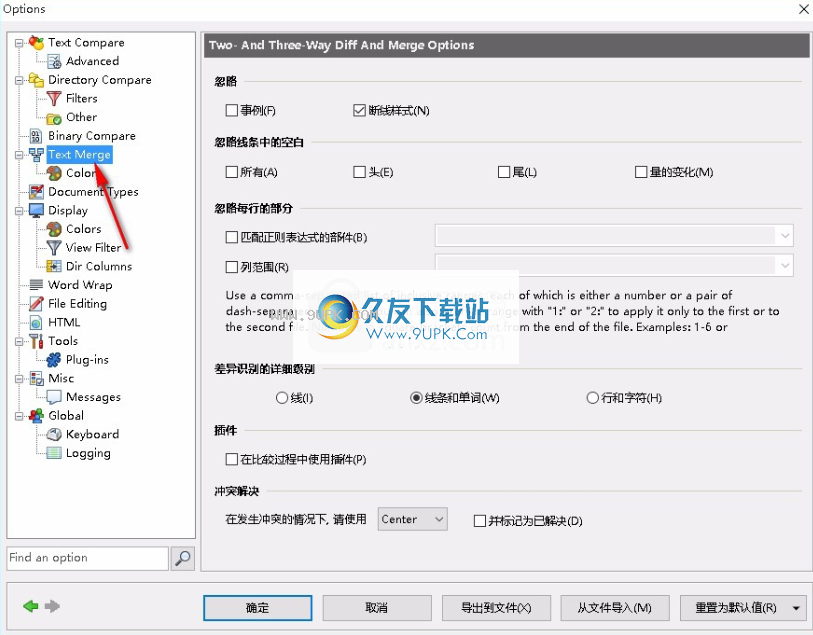Click the Dir Columns icon
This screenshot has height=635, width=813.
(x=54, y=266)
